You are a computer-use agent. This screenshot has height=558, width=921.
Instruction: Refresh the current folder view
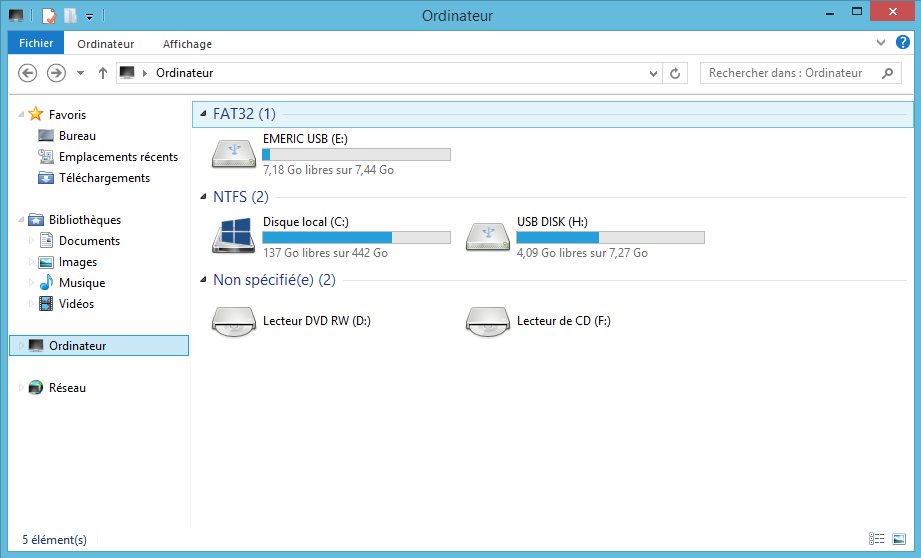676,73
